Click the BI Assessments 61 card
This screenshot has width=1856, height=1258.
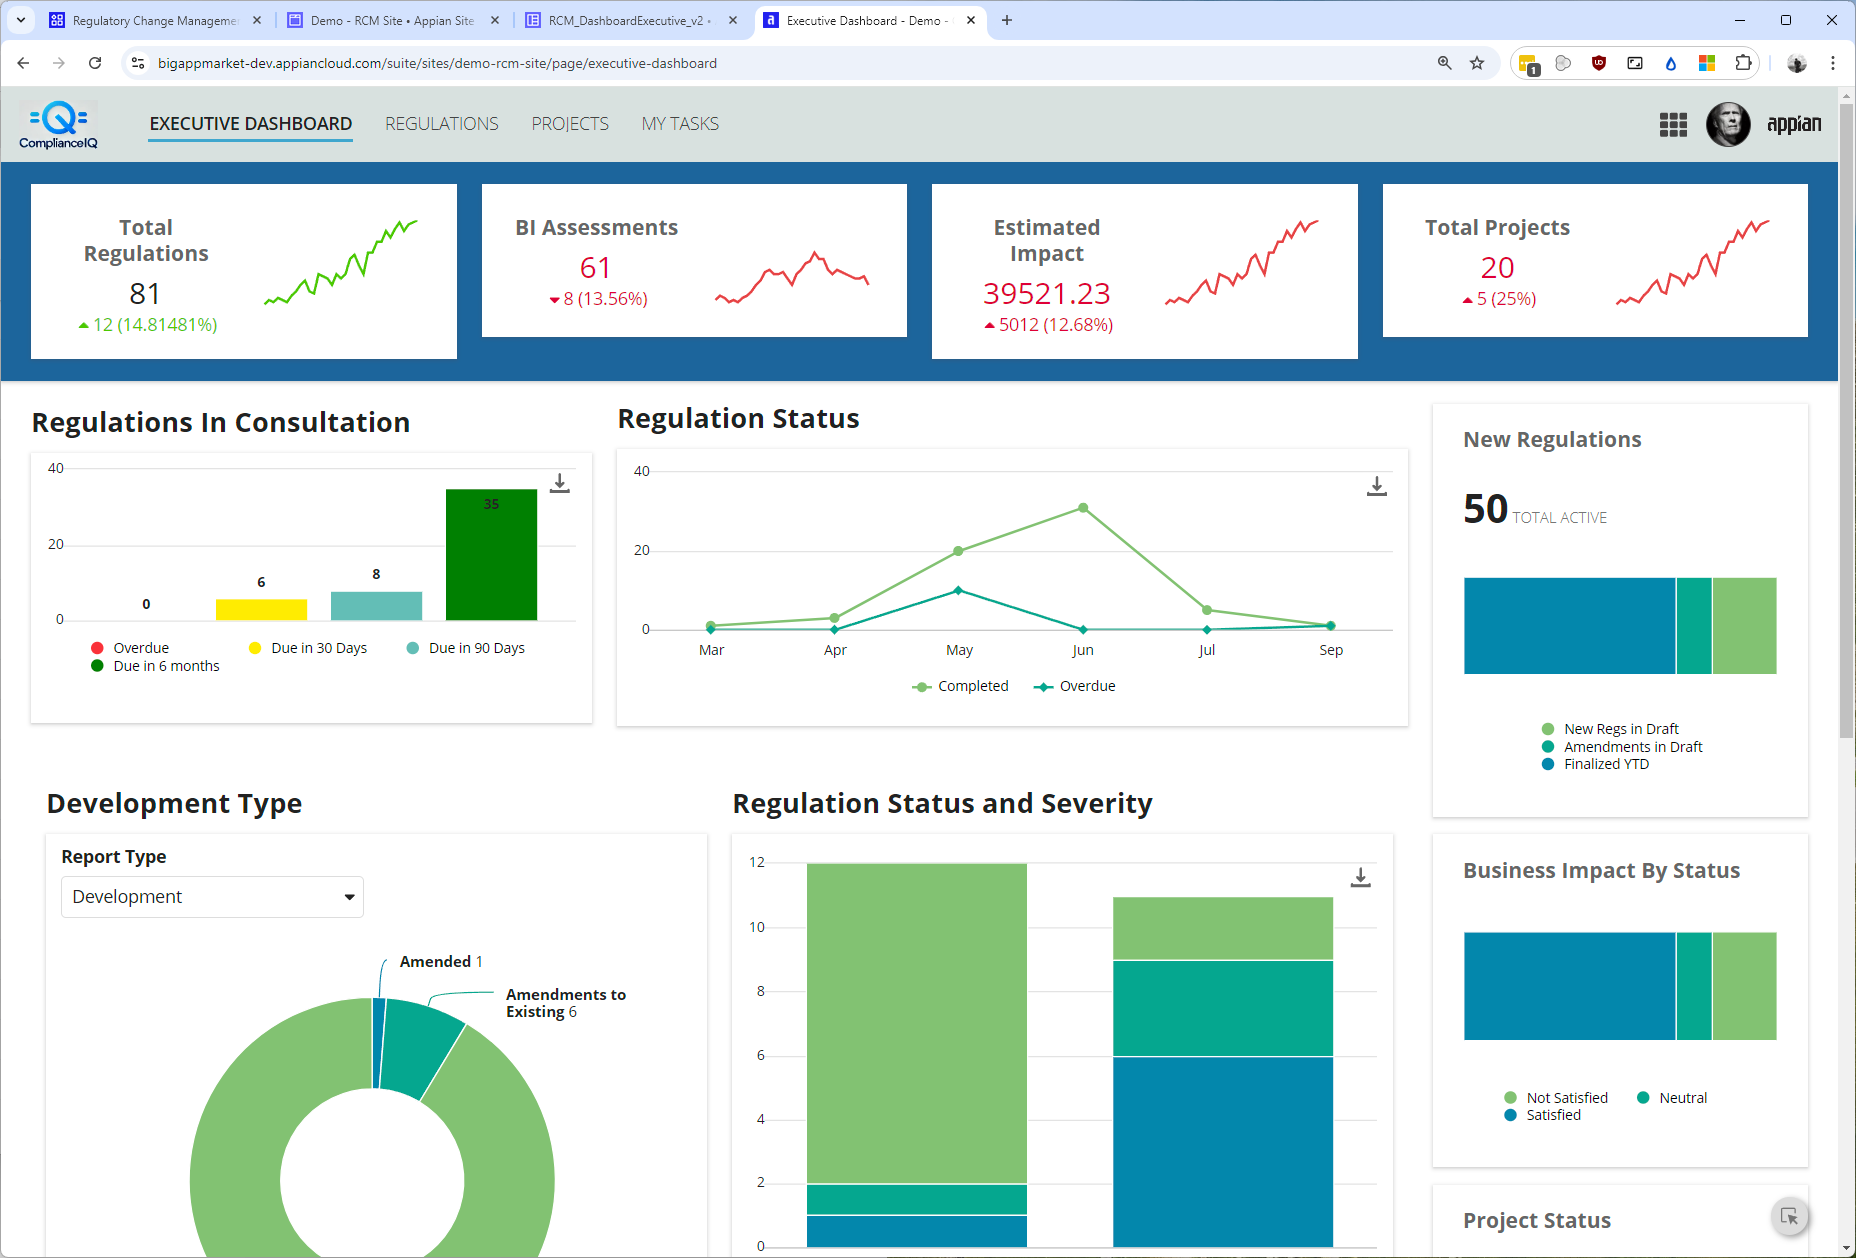(x=694, y=260)
